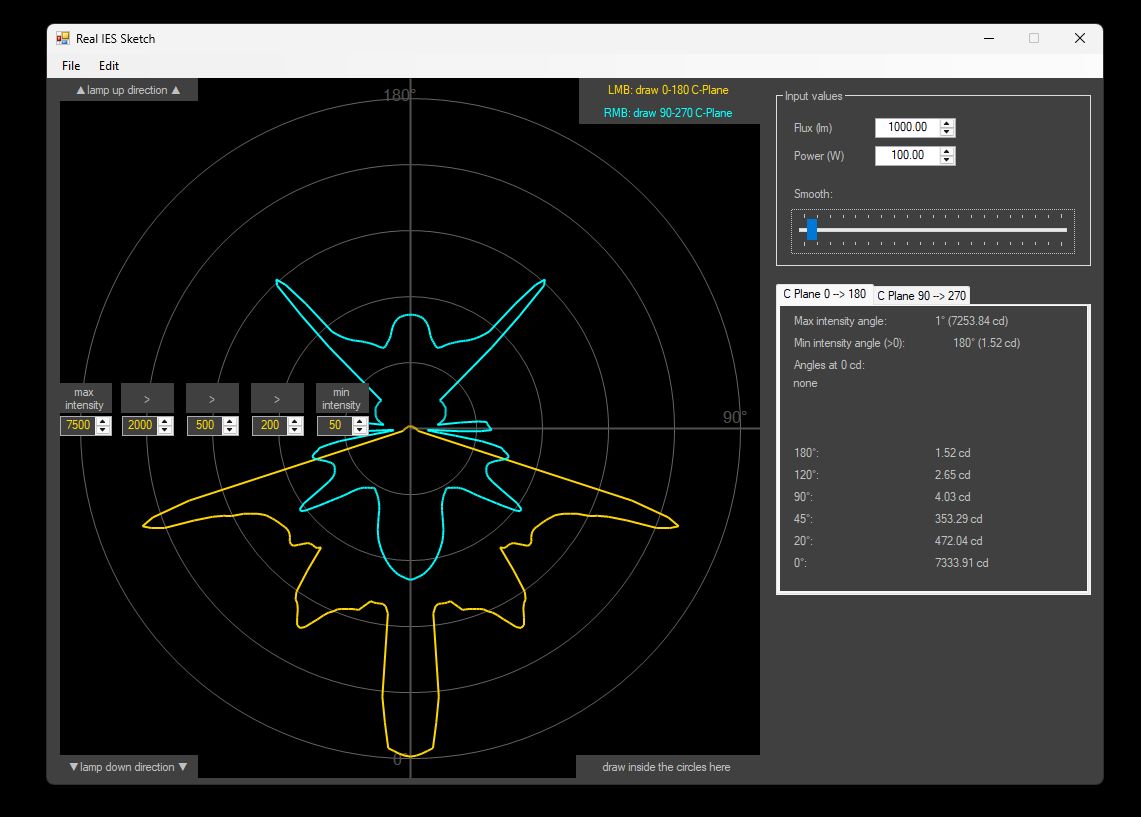1141x817 pixels.
Task: Increase max intensity 7500 with up arrow
Action: (x=103, y=421)
